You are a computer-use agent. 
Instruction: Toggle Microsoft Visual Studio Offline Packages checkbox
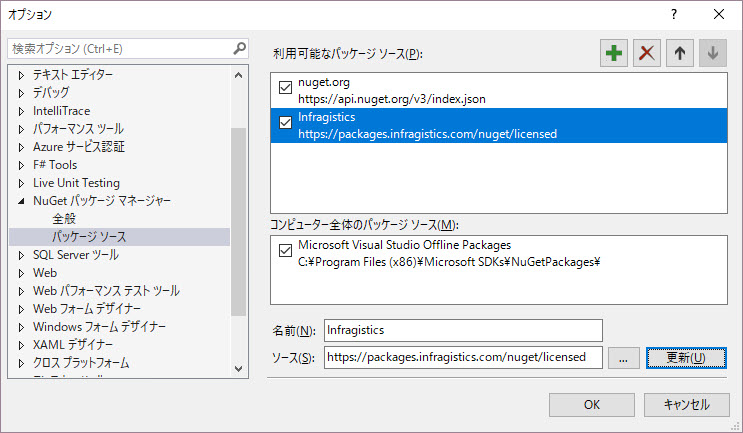(x=285, y=253)
